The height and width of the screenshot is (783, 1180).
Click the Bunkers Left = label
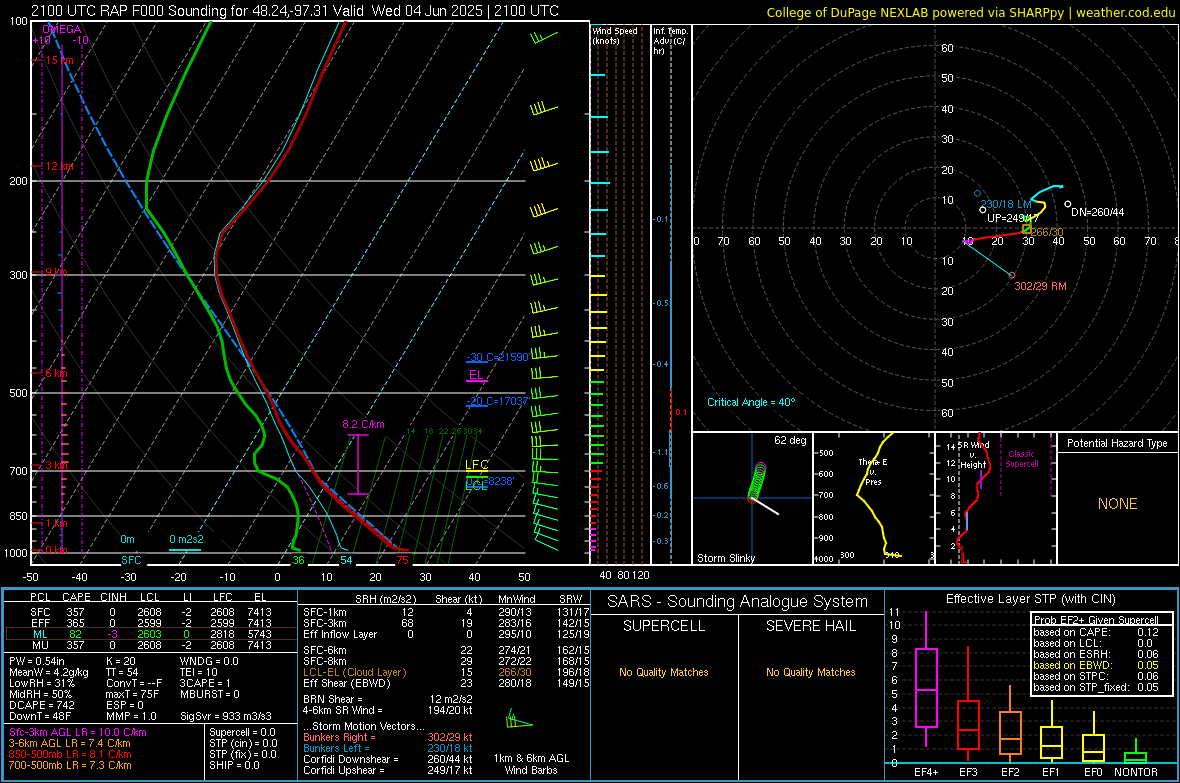tap(336, 748)
